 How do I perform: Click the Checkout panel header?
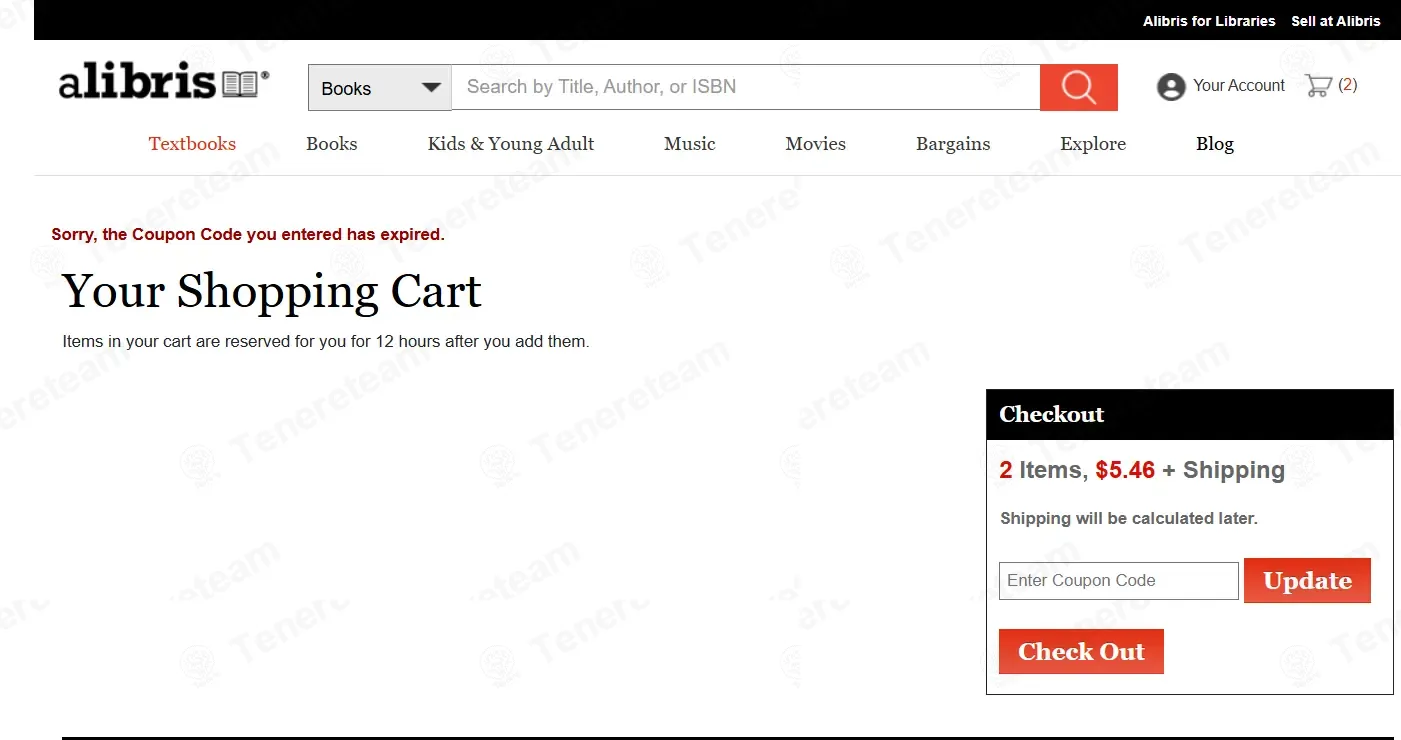click(x=1190, y=415)
